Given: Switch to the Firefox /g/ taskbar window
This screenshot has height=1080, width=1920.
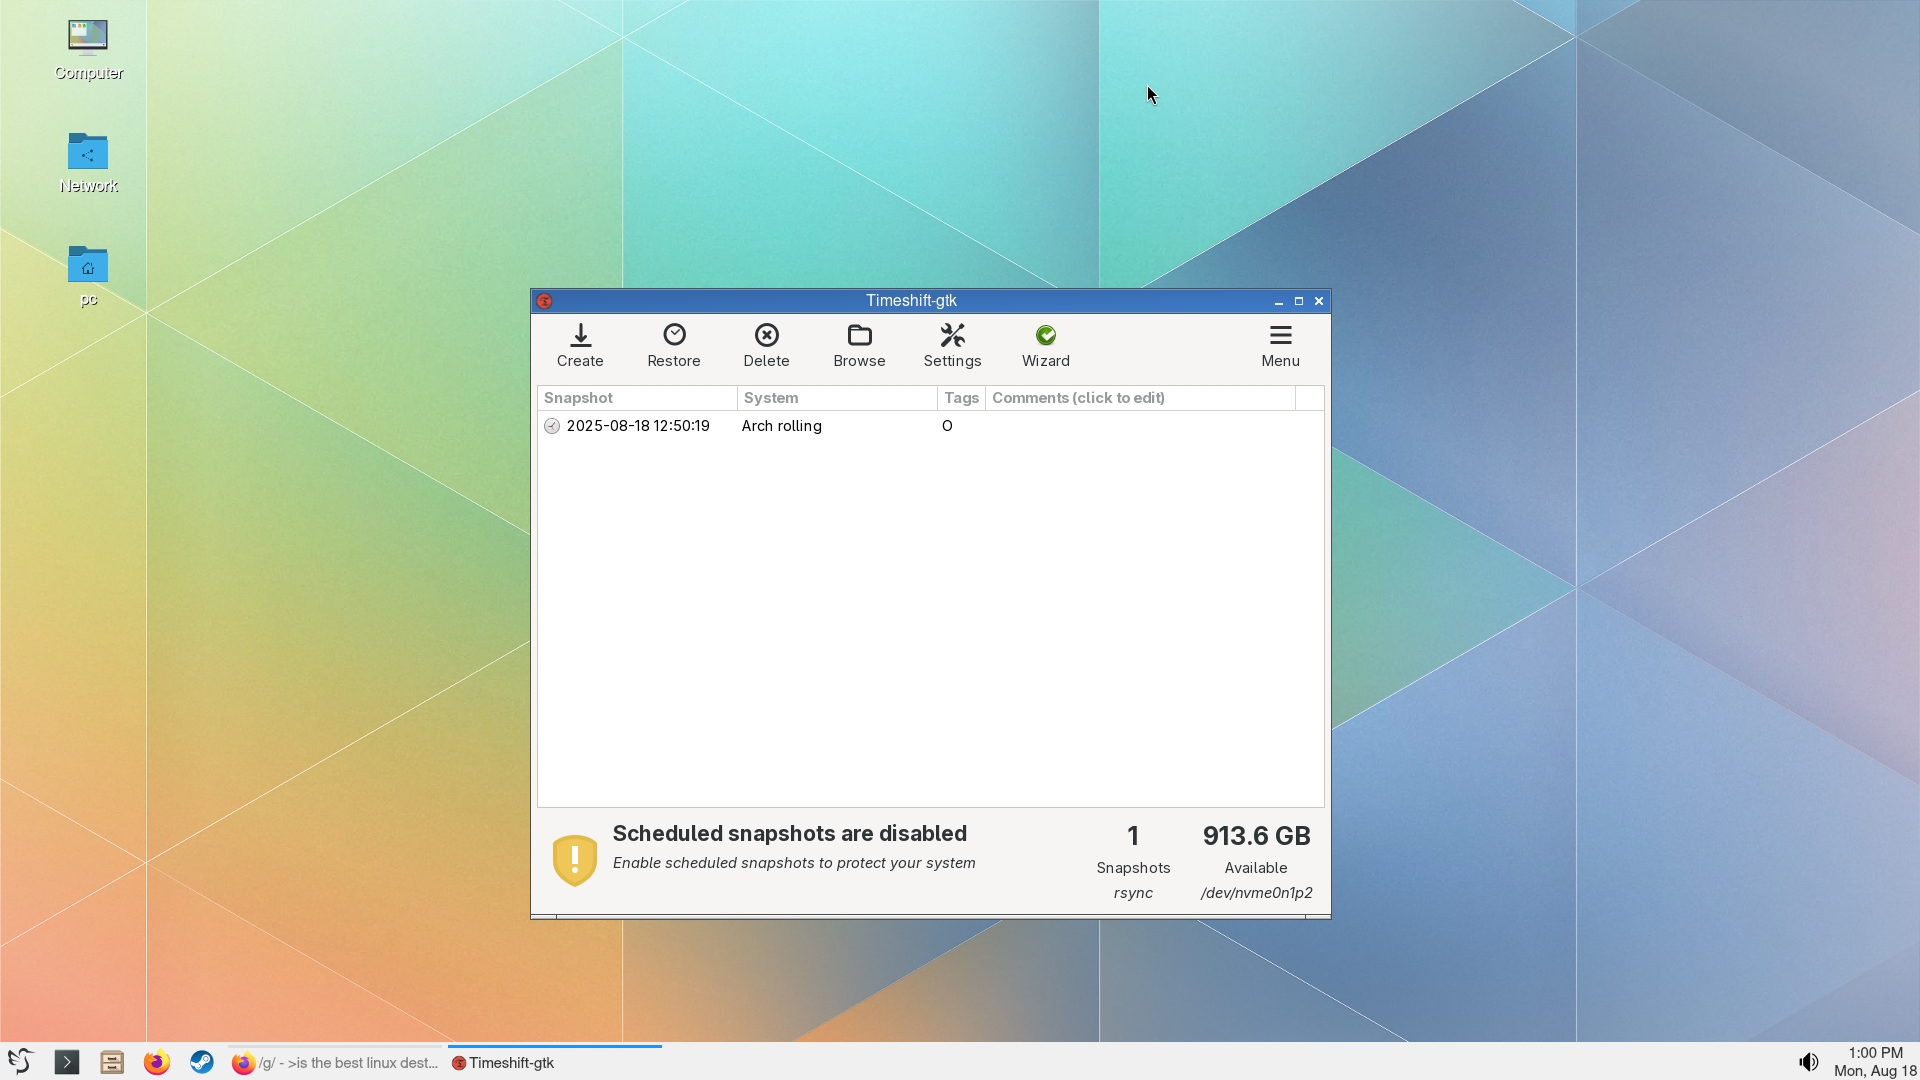Looking at the screenshot, I should (x=335, y=1063).
